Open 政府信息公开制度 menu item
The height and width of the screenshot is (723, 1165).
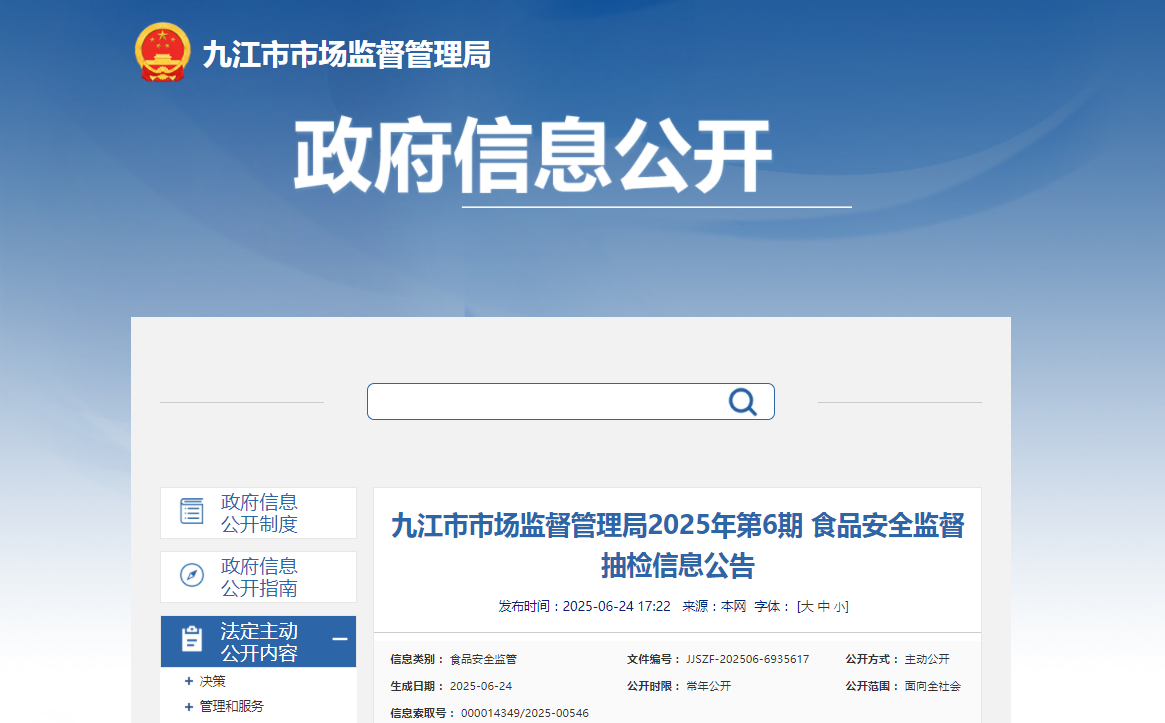(x=259, y=513)
